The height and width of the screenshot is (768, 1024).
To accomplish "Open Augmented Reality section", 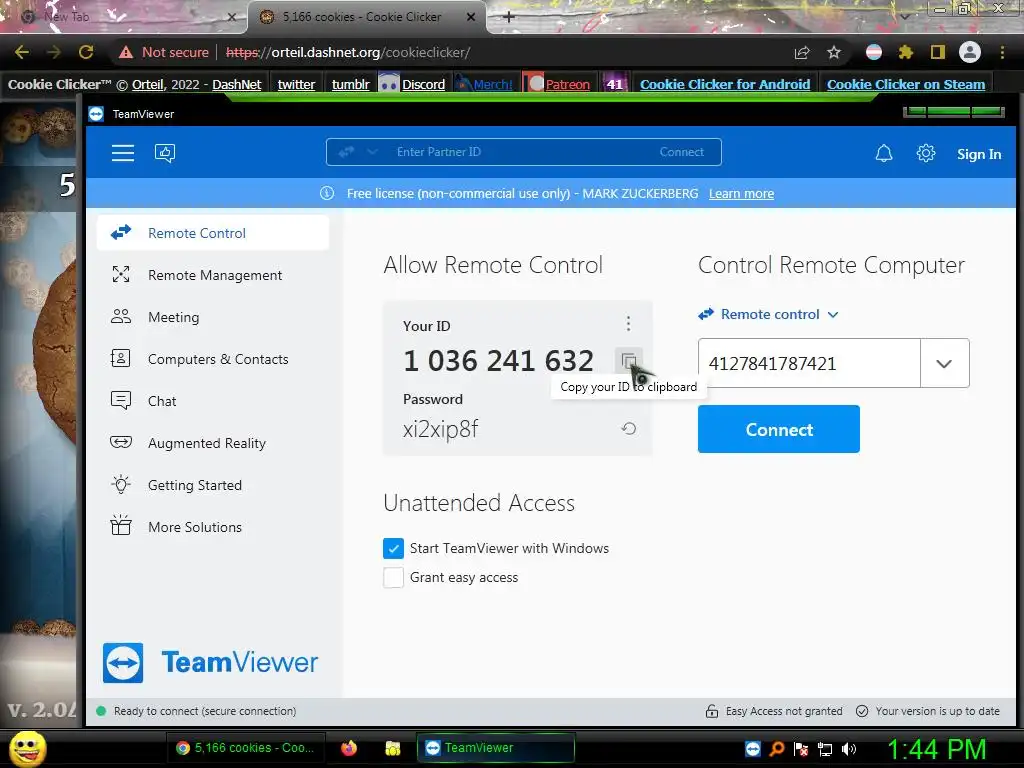I will [213, 443].
